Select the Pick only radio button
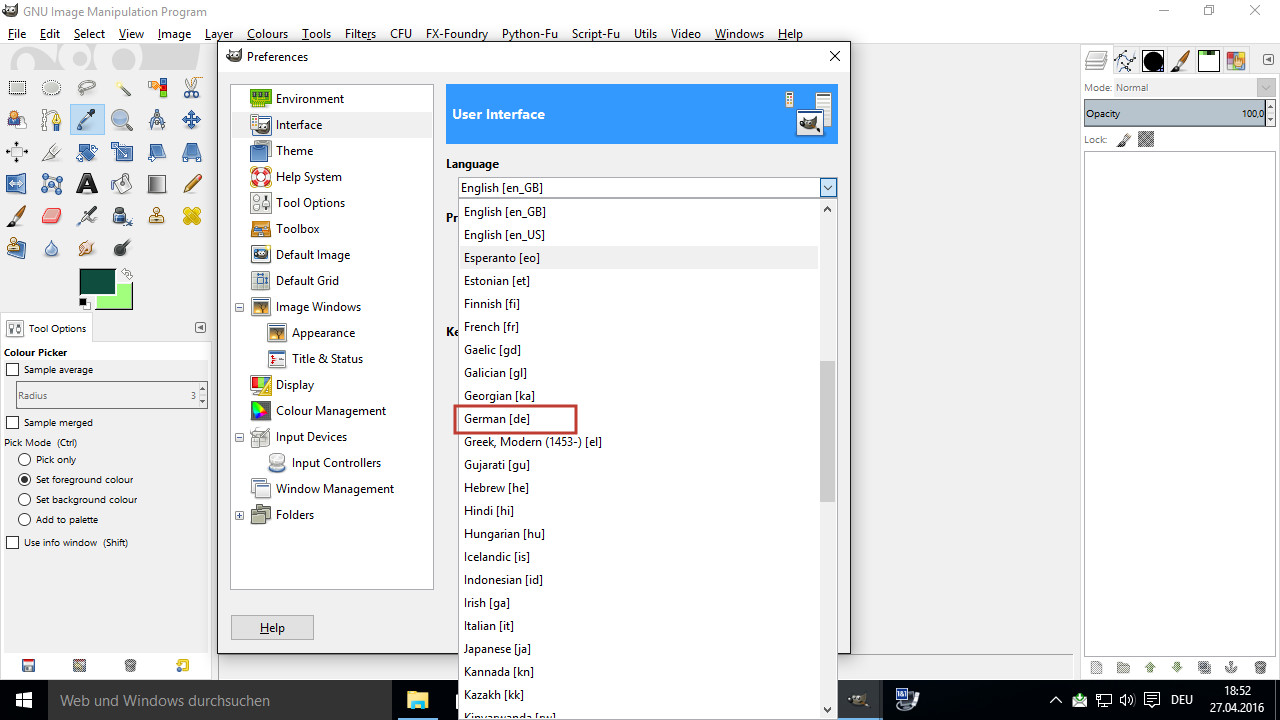Viewport: 1280px width, 720px height. (x=25, y=460)
